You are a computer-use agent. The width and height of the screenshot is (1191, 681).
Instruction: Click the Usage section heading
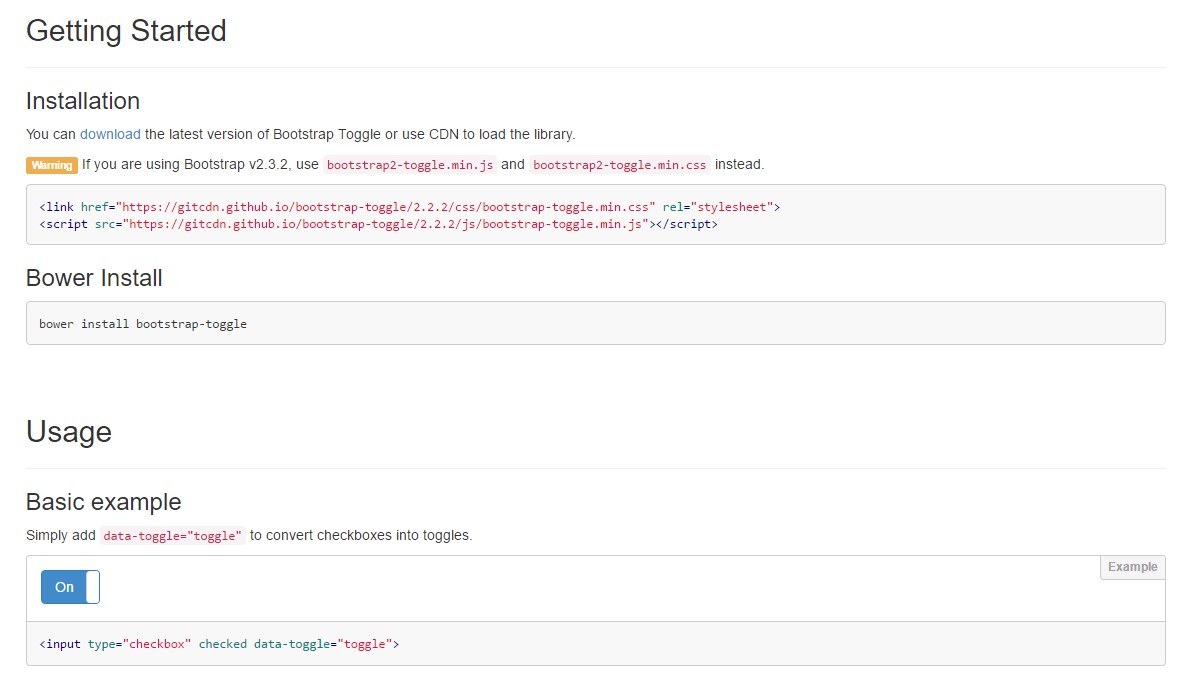(x=69, y=432)
